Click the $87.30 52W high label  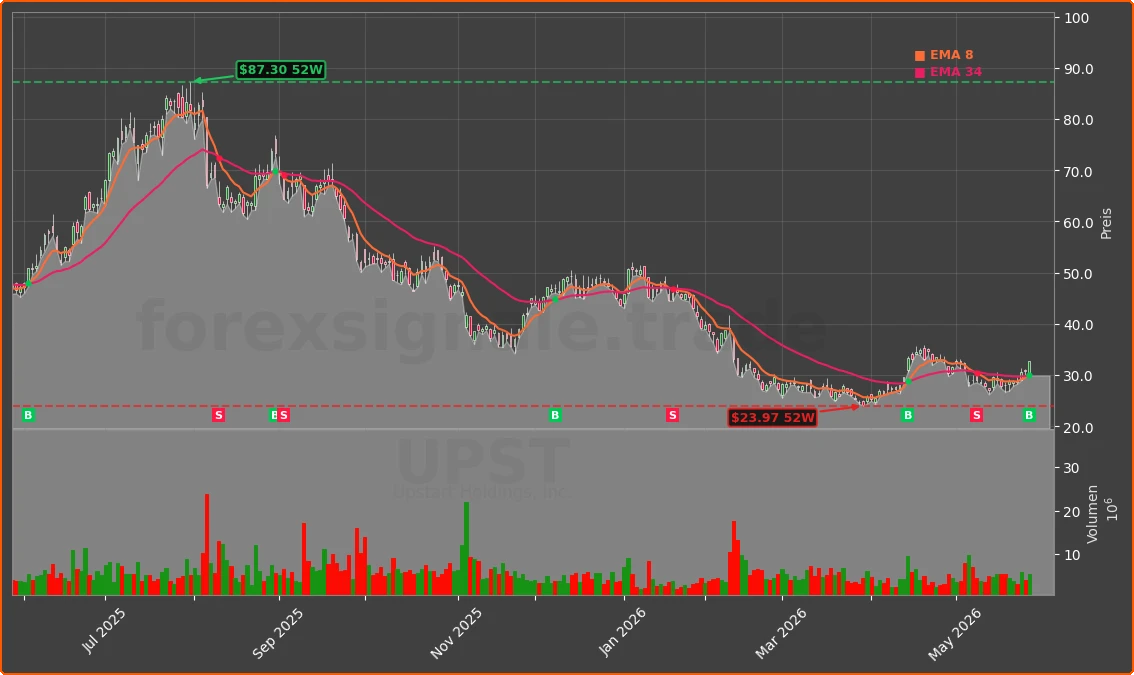281,70
